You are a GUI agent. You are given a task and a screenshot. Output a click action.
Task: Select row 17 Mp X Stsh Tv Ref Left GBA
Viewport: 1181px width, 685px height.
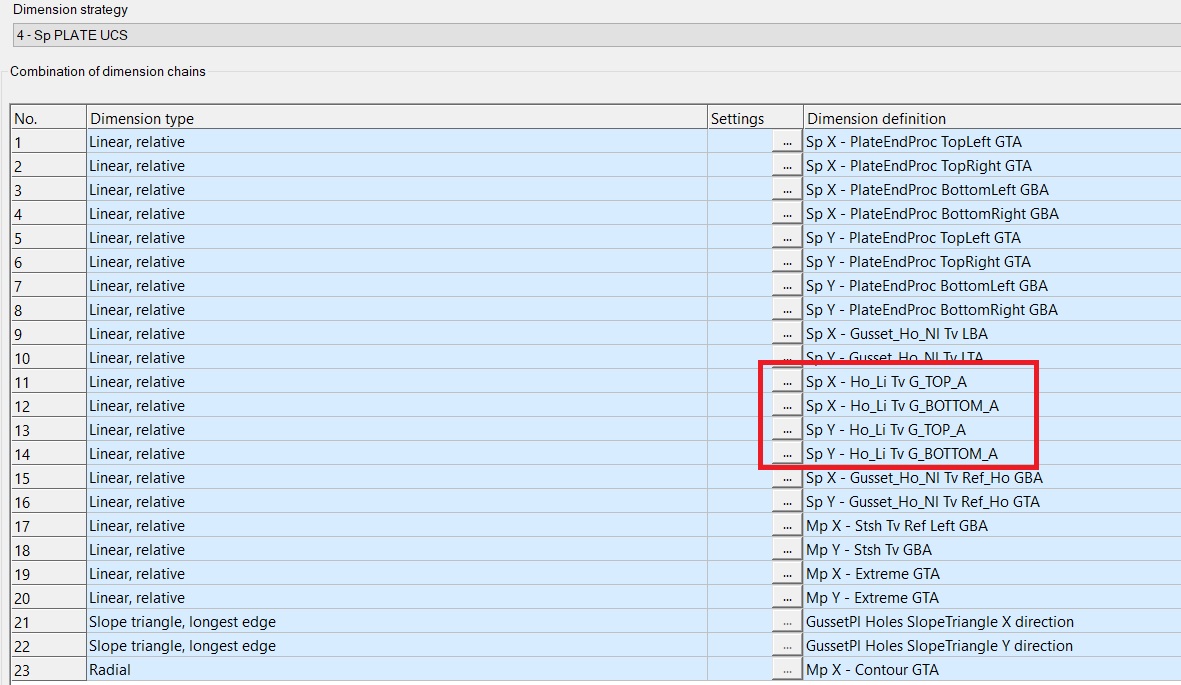coord(400,525)
